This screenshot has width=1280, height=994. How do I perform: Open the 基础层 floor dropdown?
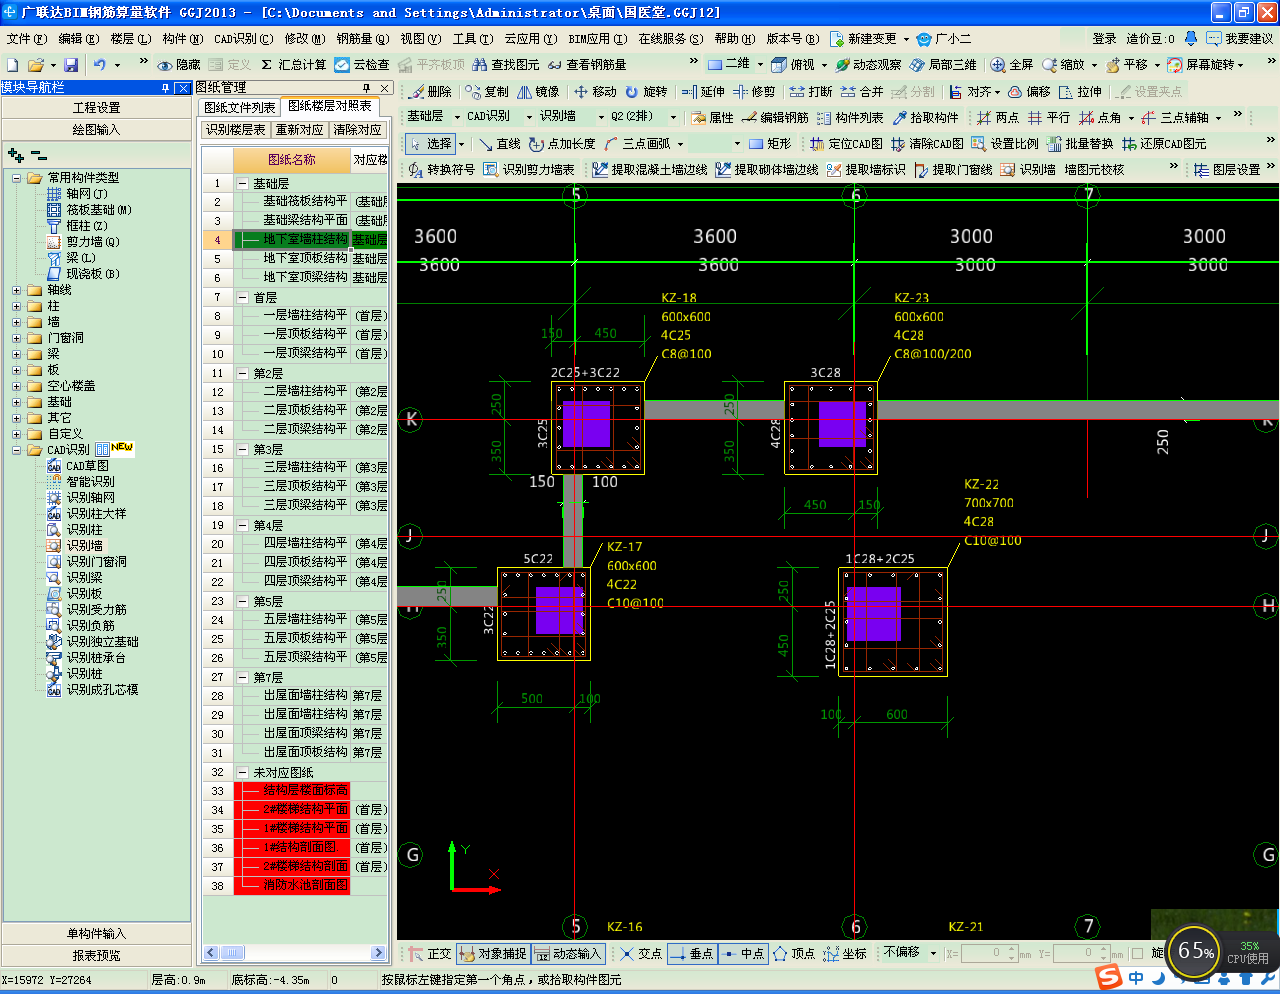(x=457, y=117)
